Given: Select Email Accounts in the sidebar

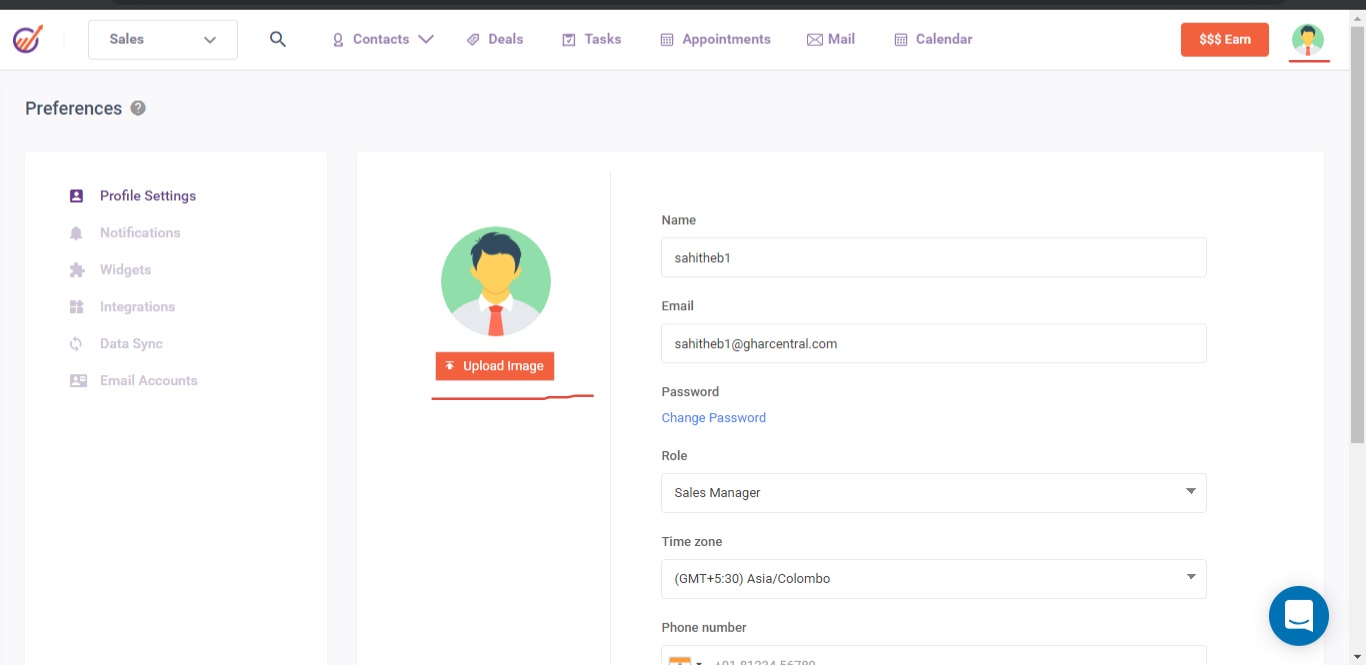Looking at the screenshot, I should pyautogui.click(x=148, y=381).
